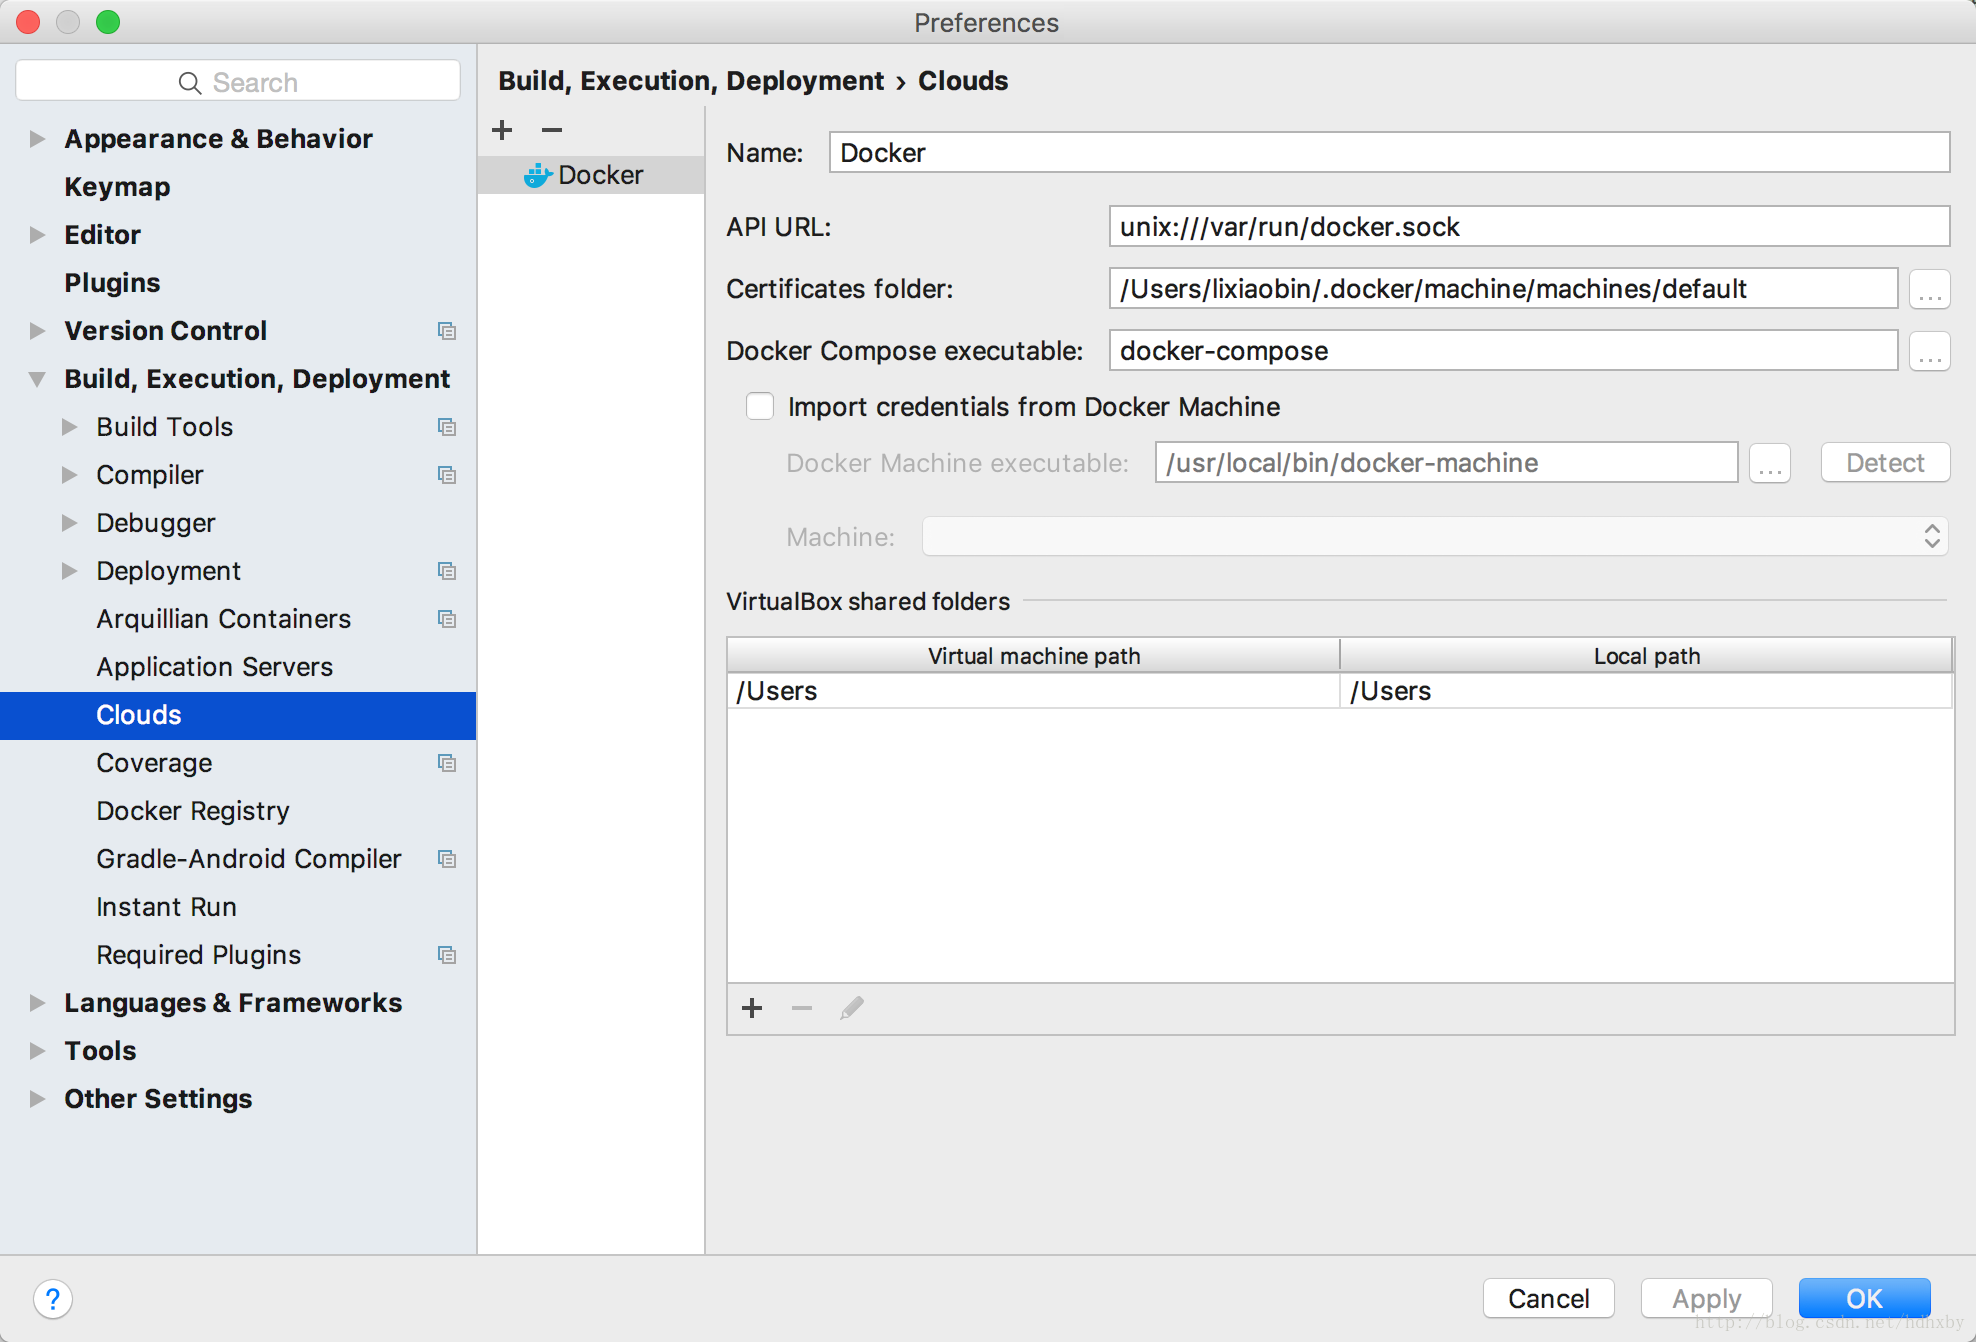Expand the Version Control section
This screenshot has height=1342, width=1976.
(37, 331)
